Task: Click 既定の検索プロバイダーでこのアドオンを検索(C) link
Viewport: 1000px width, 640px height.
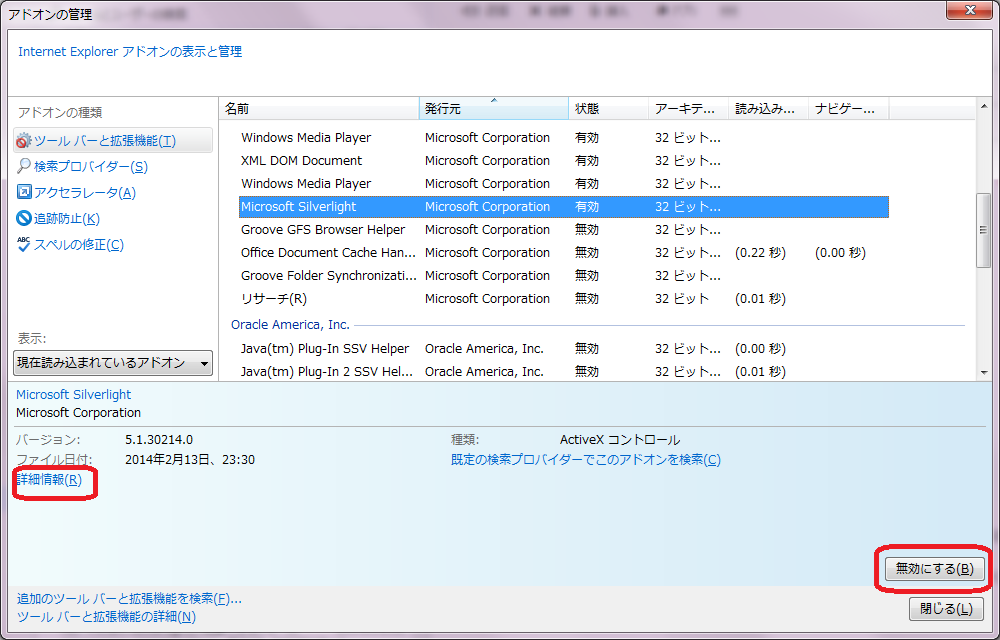Action: 585,460
